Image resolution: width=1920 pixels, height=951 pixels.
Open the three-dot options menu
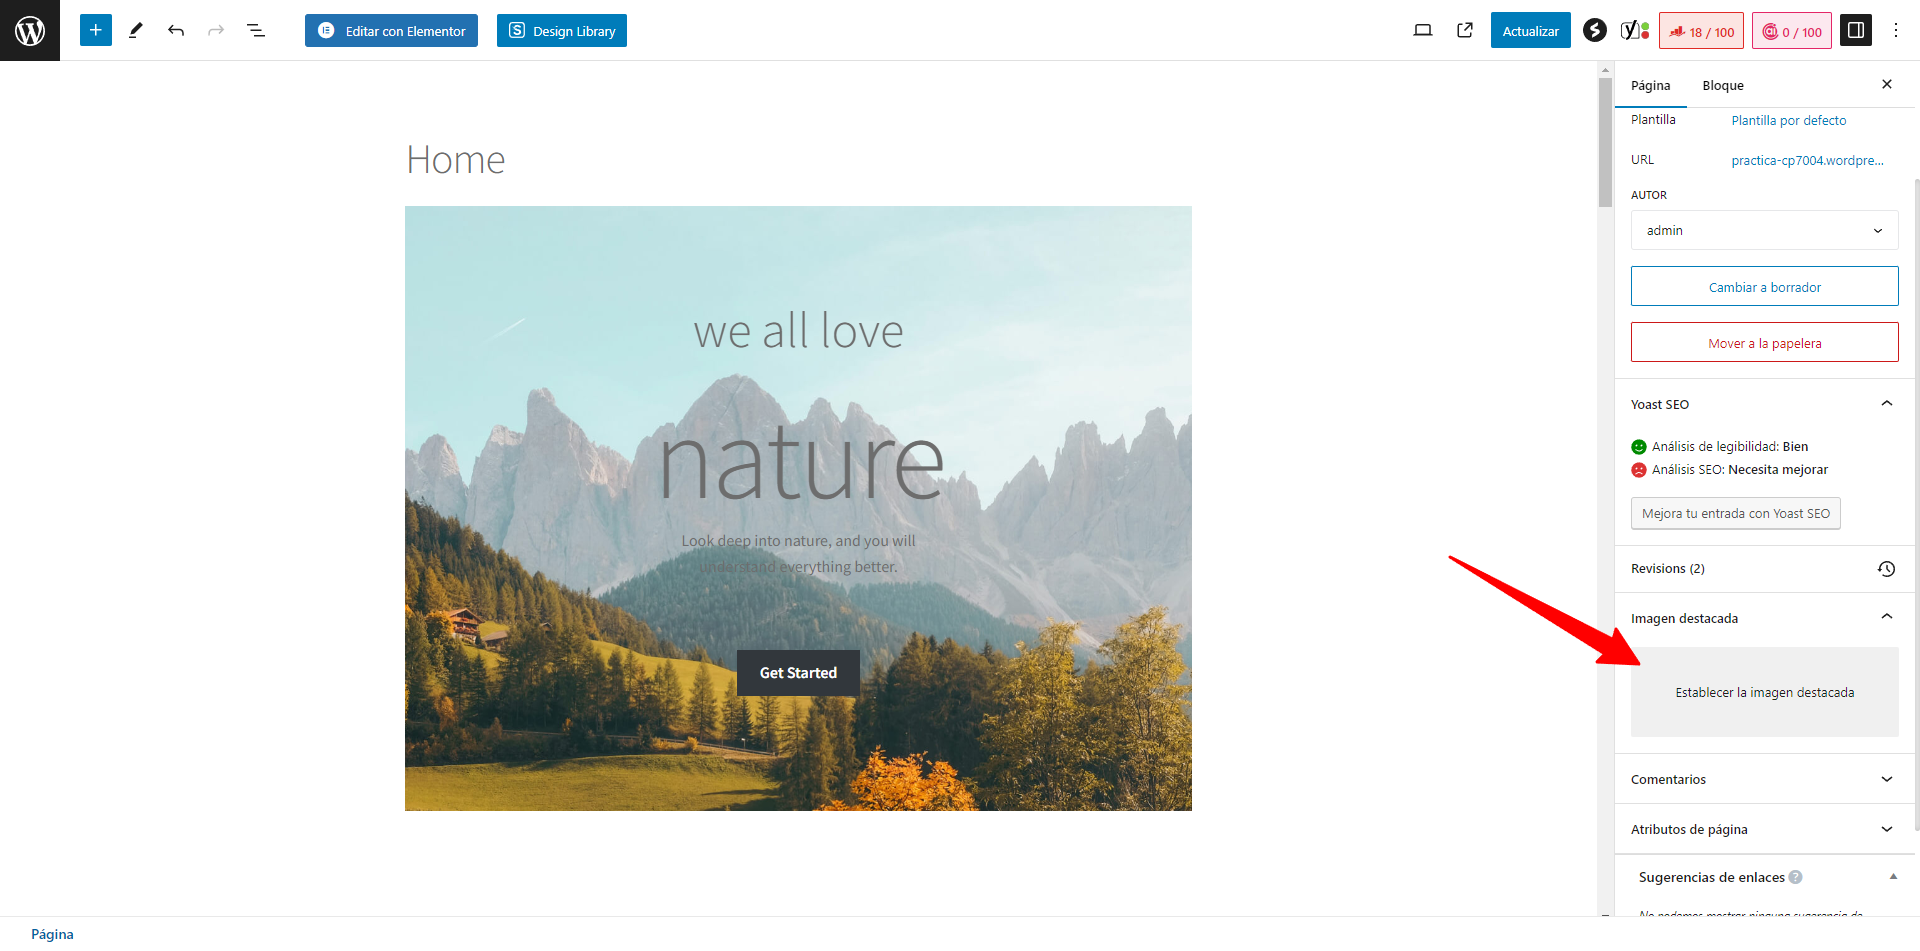coord(1896,30)
